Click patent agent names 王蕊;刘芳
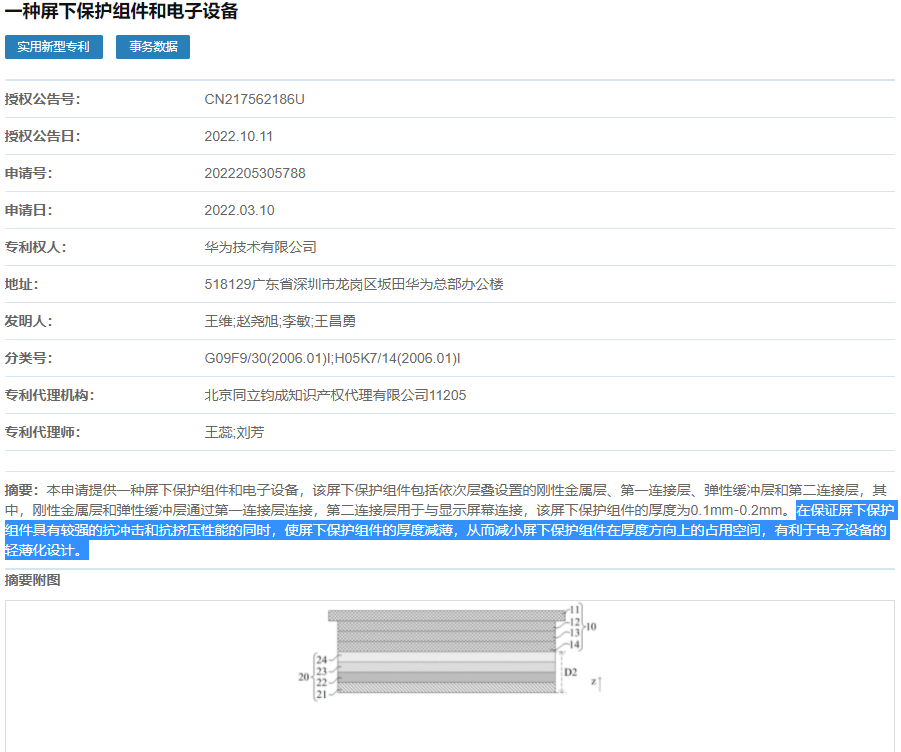 [234, 432]
